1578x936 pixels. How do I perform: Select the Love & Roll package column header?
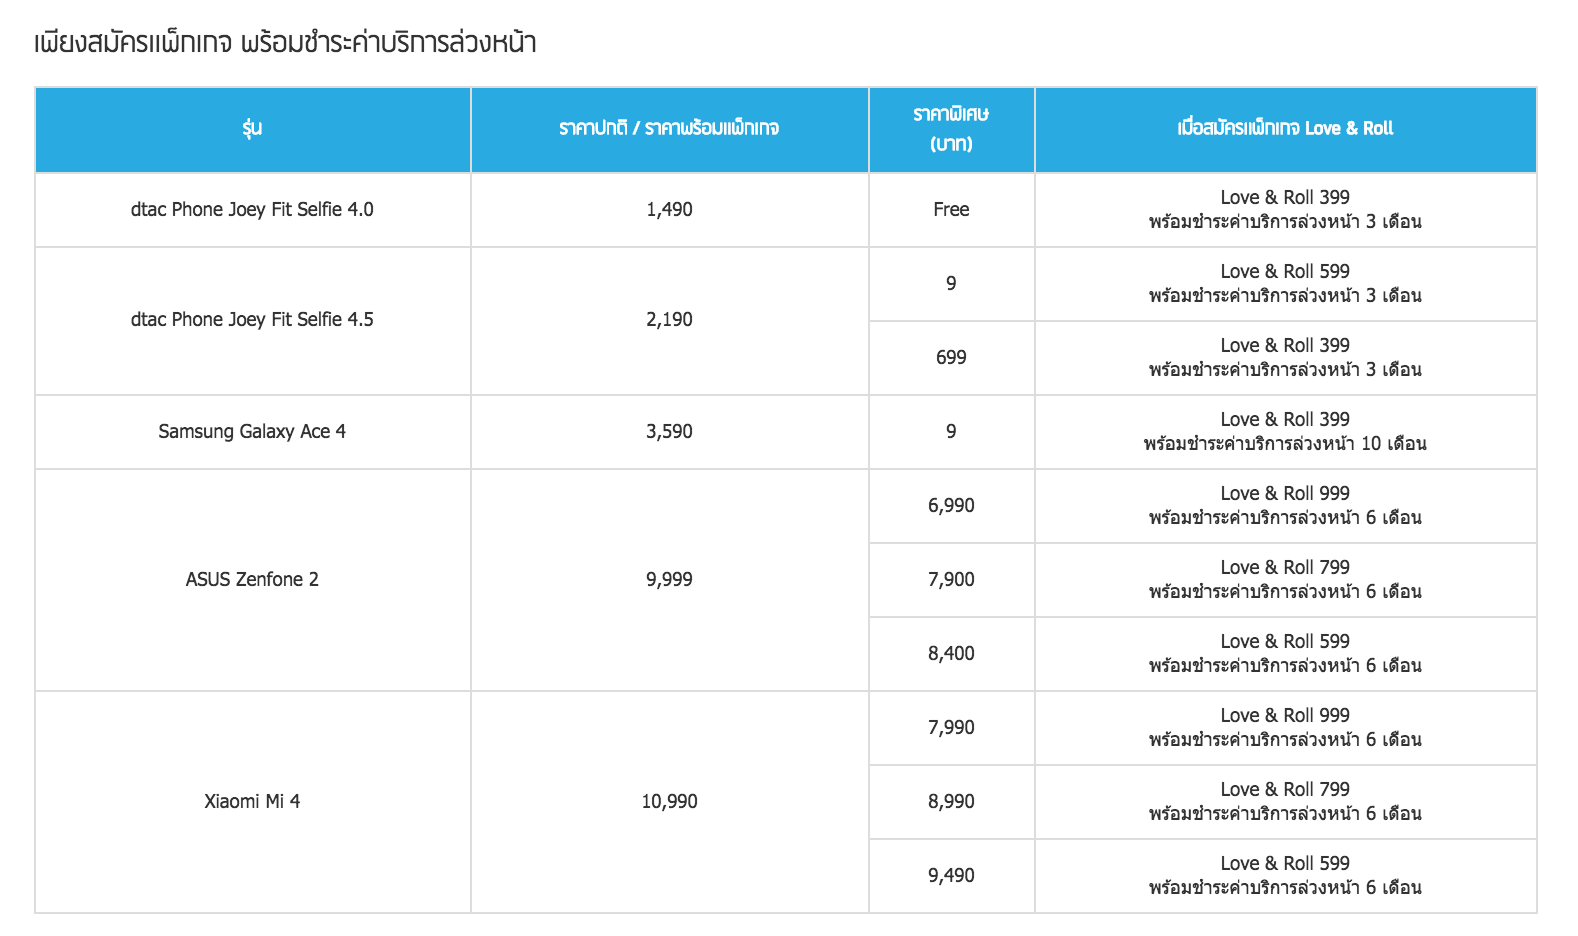coord(1285,128)
